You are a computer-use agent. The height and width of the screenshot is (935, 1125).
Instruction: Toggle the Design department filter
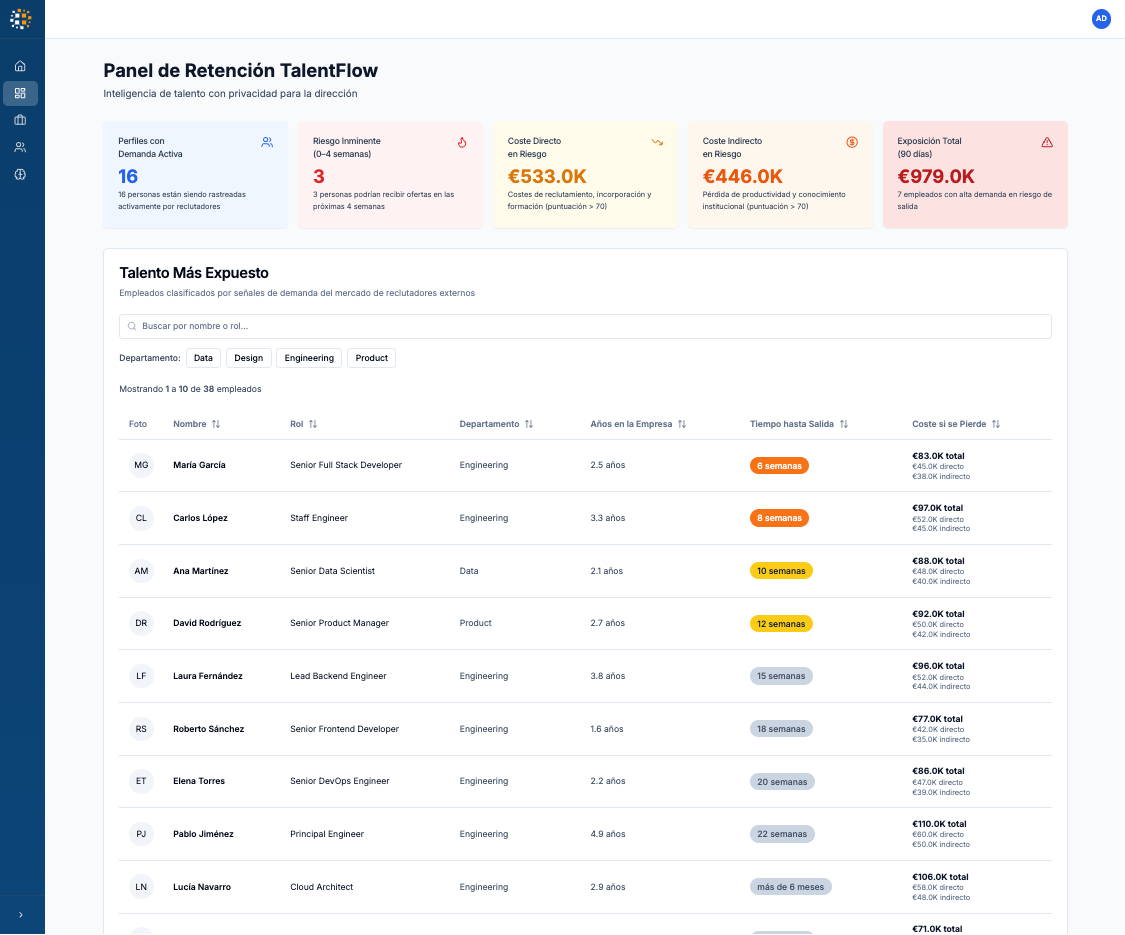point(249,358)
